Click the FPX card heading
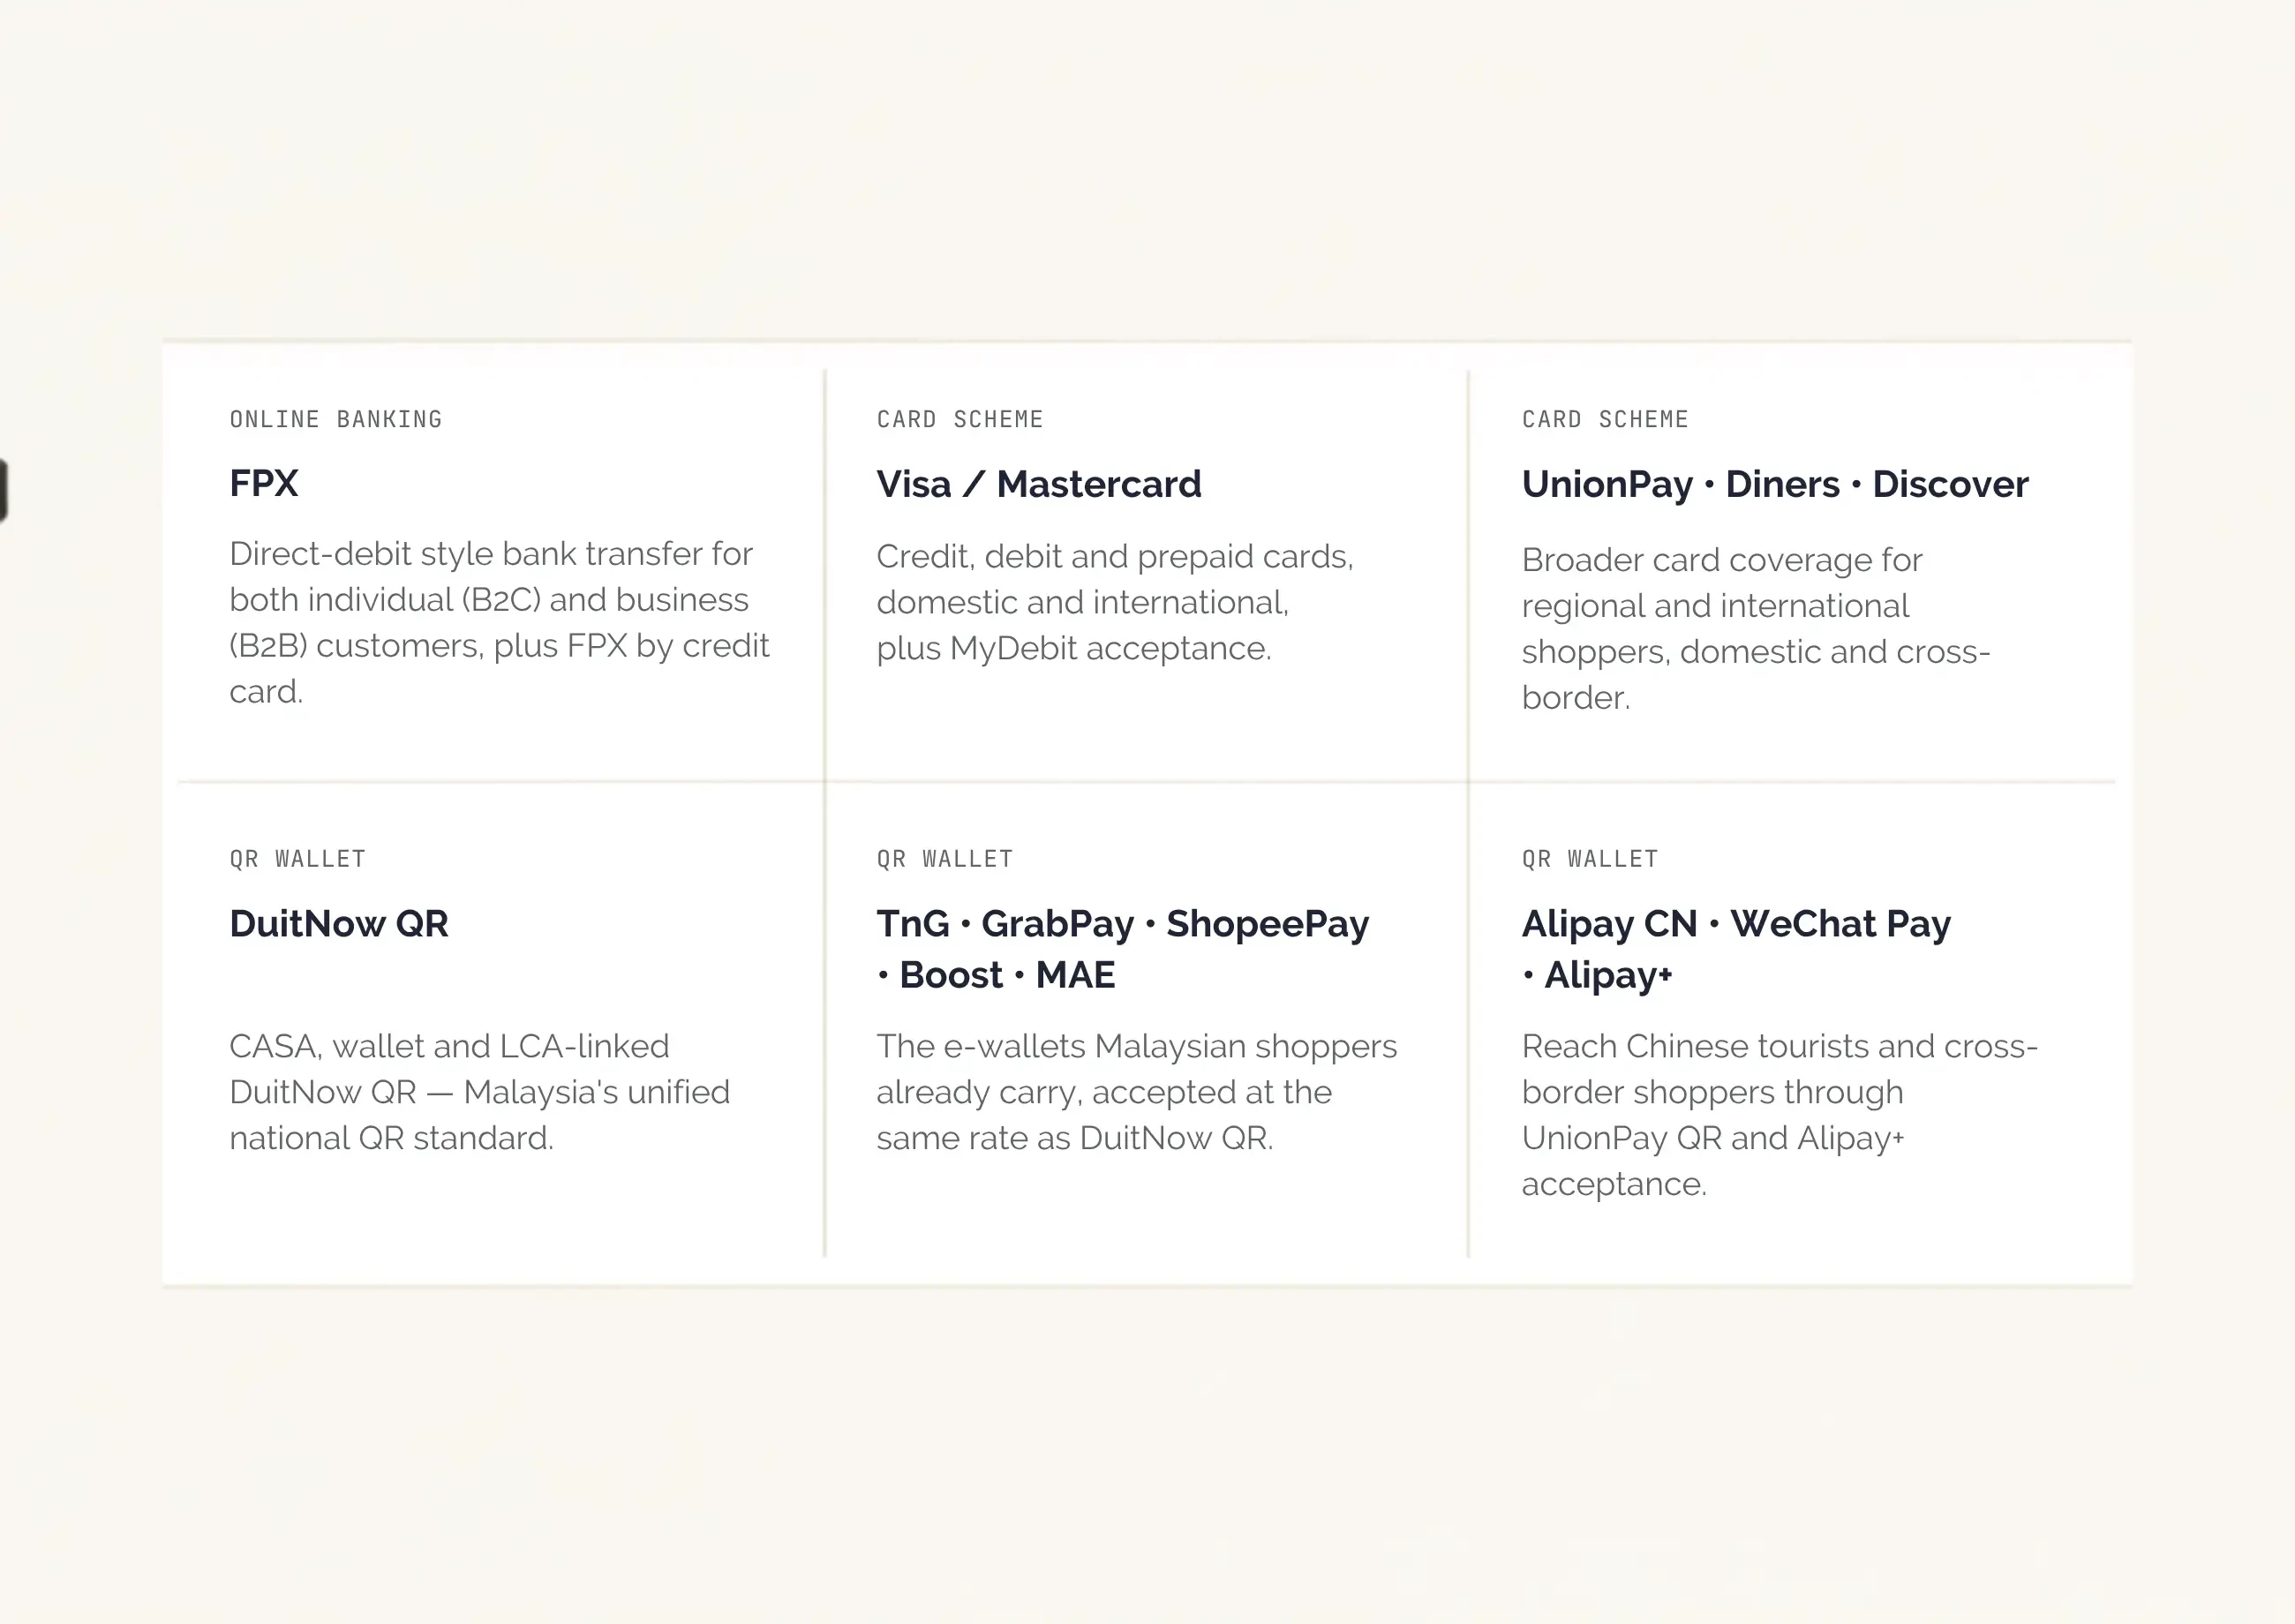This screenshot has width=2295, height=1624. tap(264, 484)
